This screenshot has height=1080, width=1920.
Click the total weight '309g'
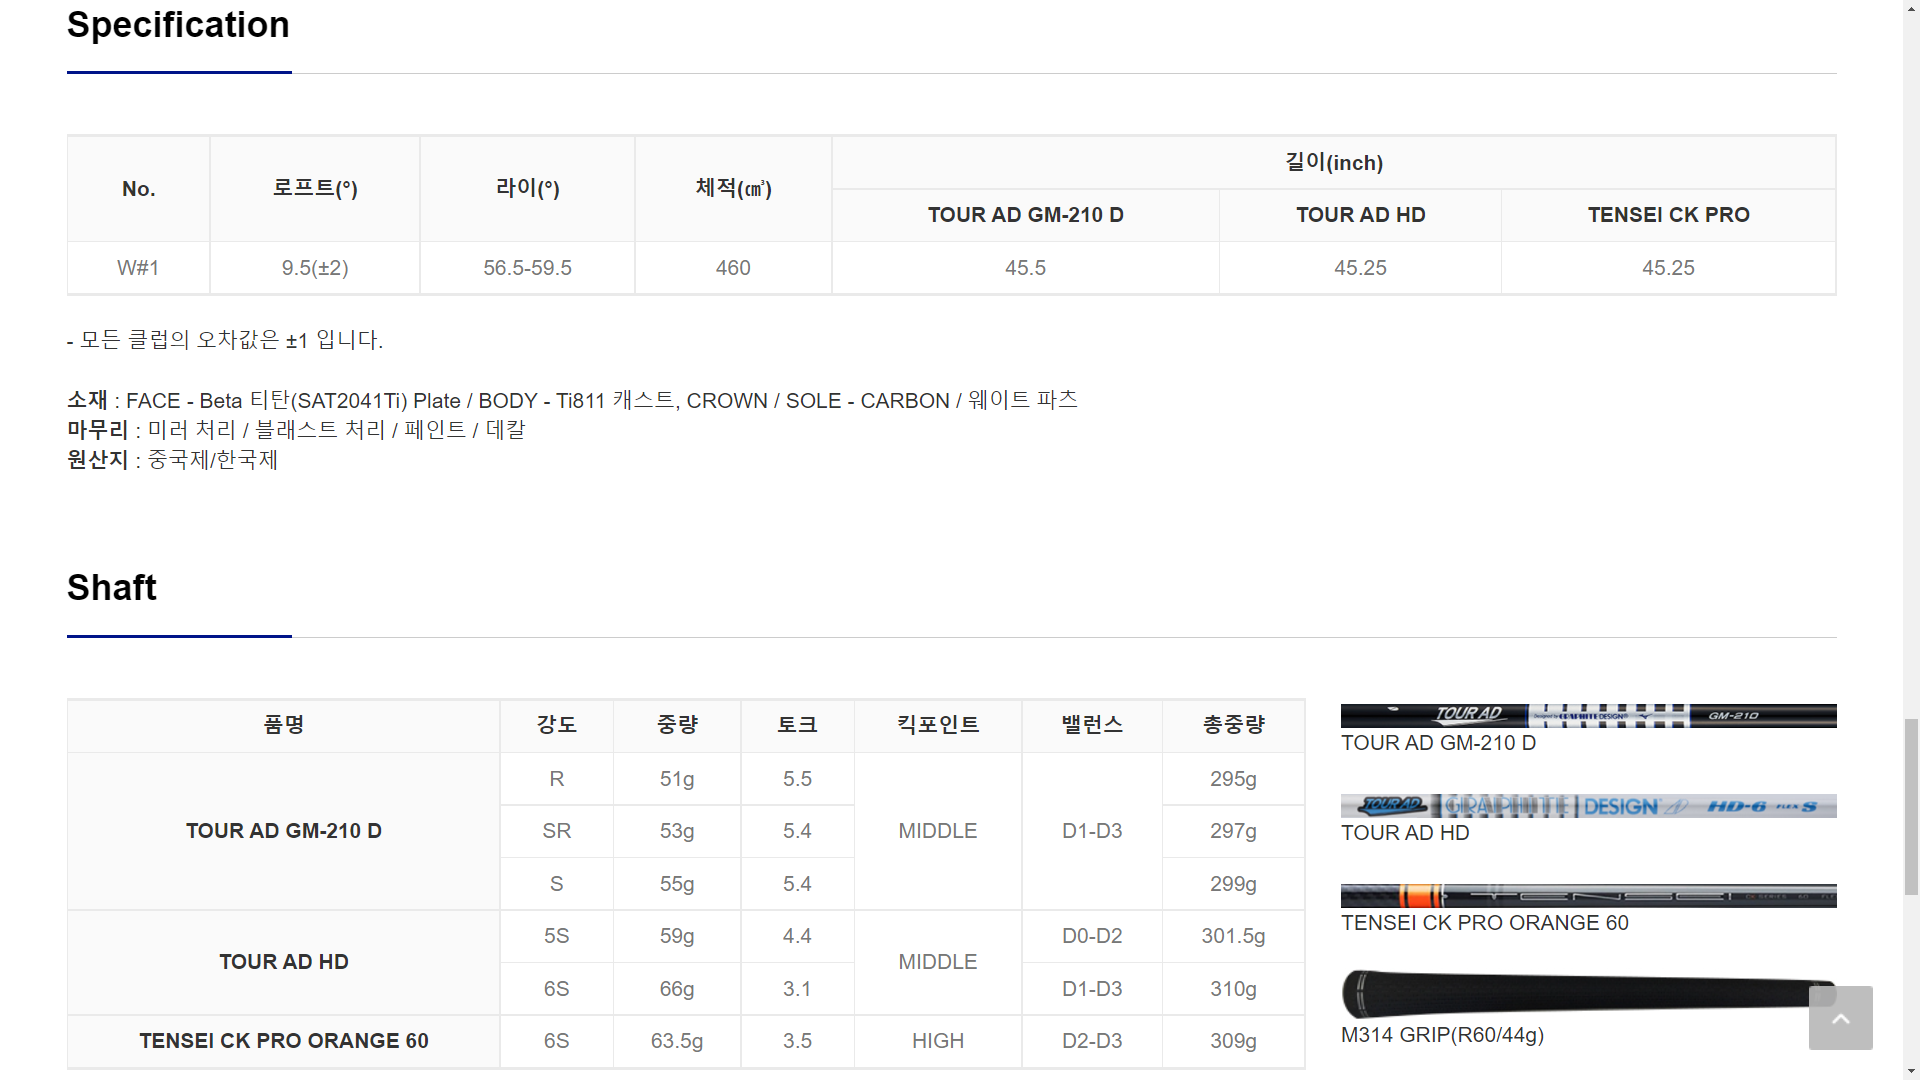(1234, 1041)
